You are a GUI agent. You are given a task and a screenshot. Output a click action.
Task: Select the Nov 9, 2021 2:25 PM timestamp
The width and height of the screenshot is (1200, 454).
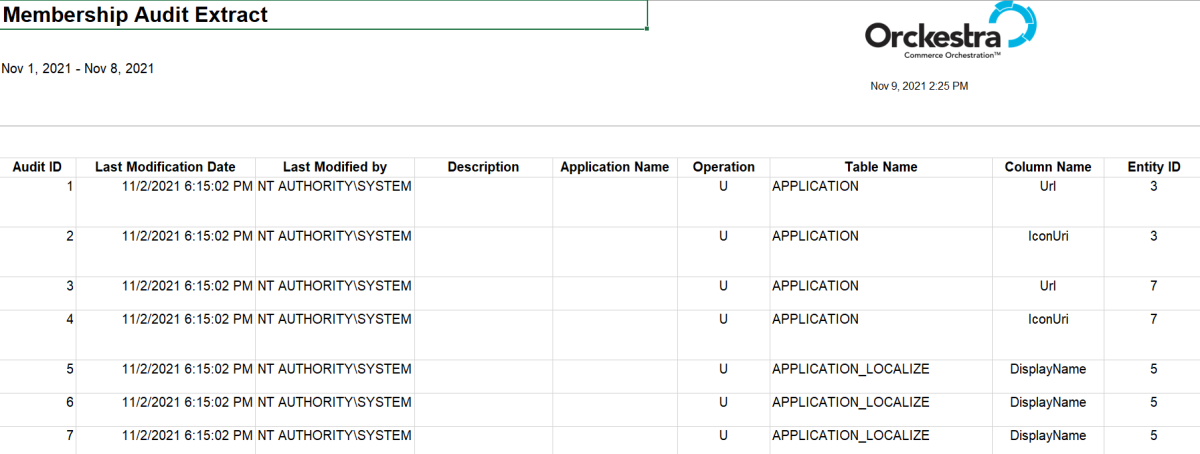pos(919,87)
